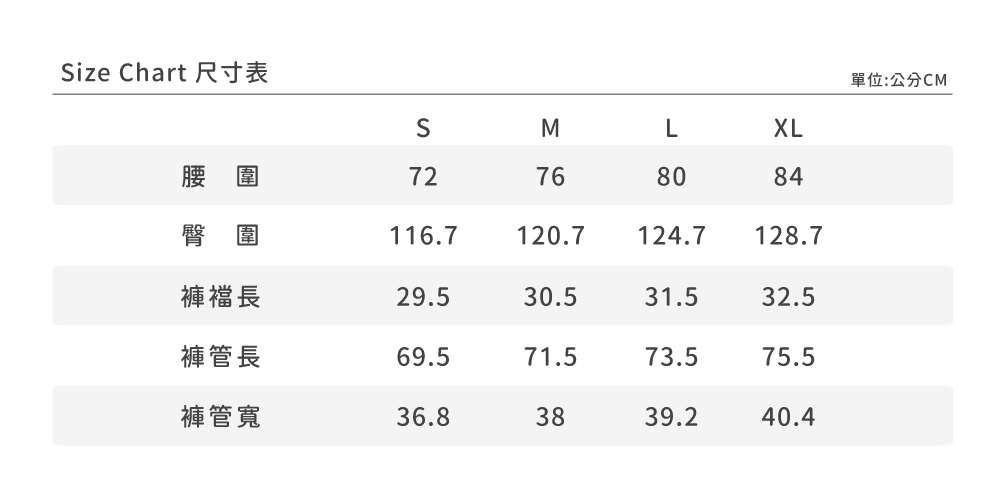This screenshot has height=500, width=1005.
Task: Select the M size column header
Action: pos(550,129)
